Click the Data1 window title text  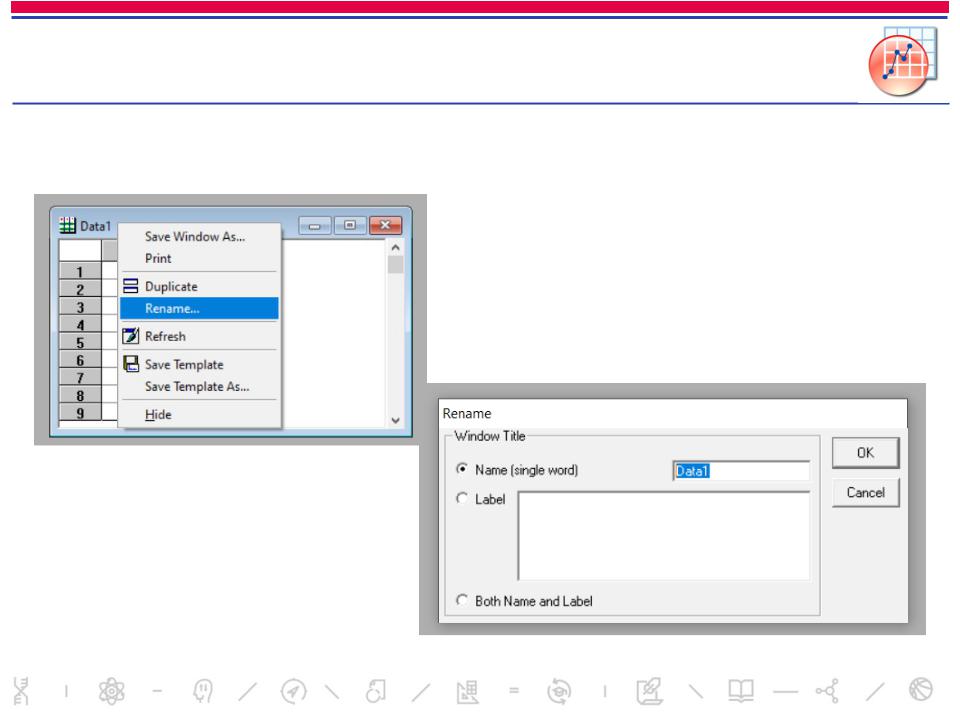coord(96,226)
